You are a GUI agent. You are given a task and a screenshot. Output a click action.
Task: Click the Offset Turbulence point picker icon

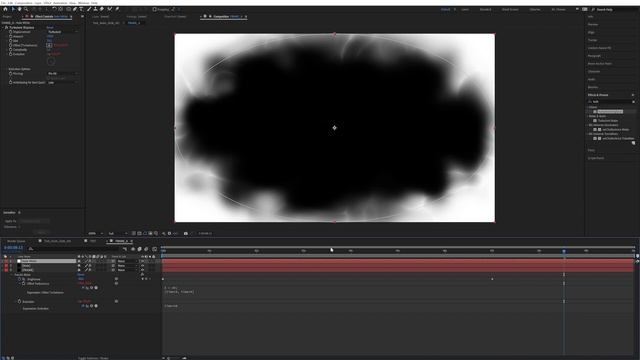(x=49, y=45)
